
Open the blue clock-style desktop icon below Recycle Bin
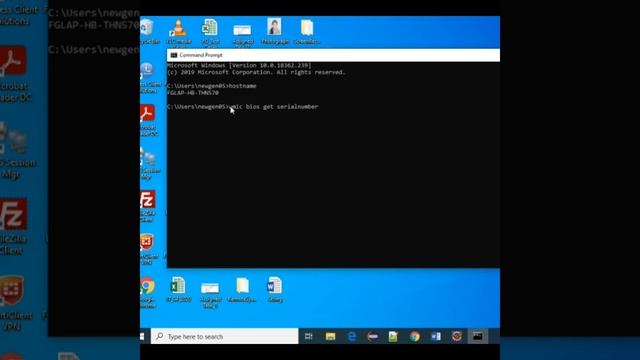coord(148,78)
